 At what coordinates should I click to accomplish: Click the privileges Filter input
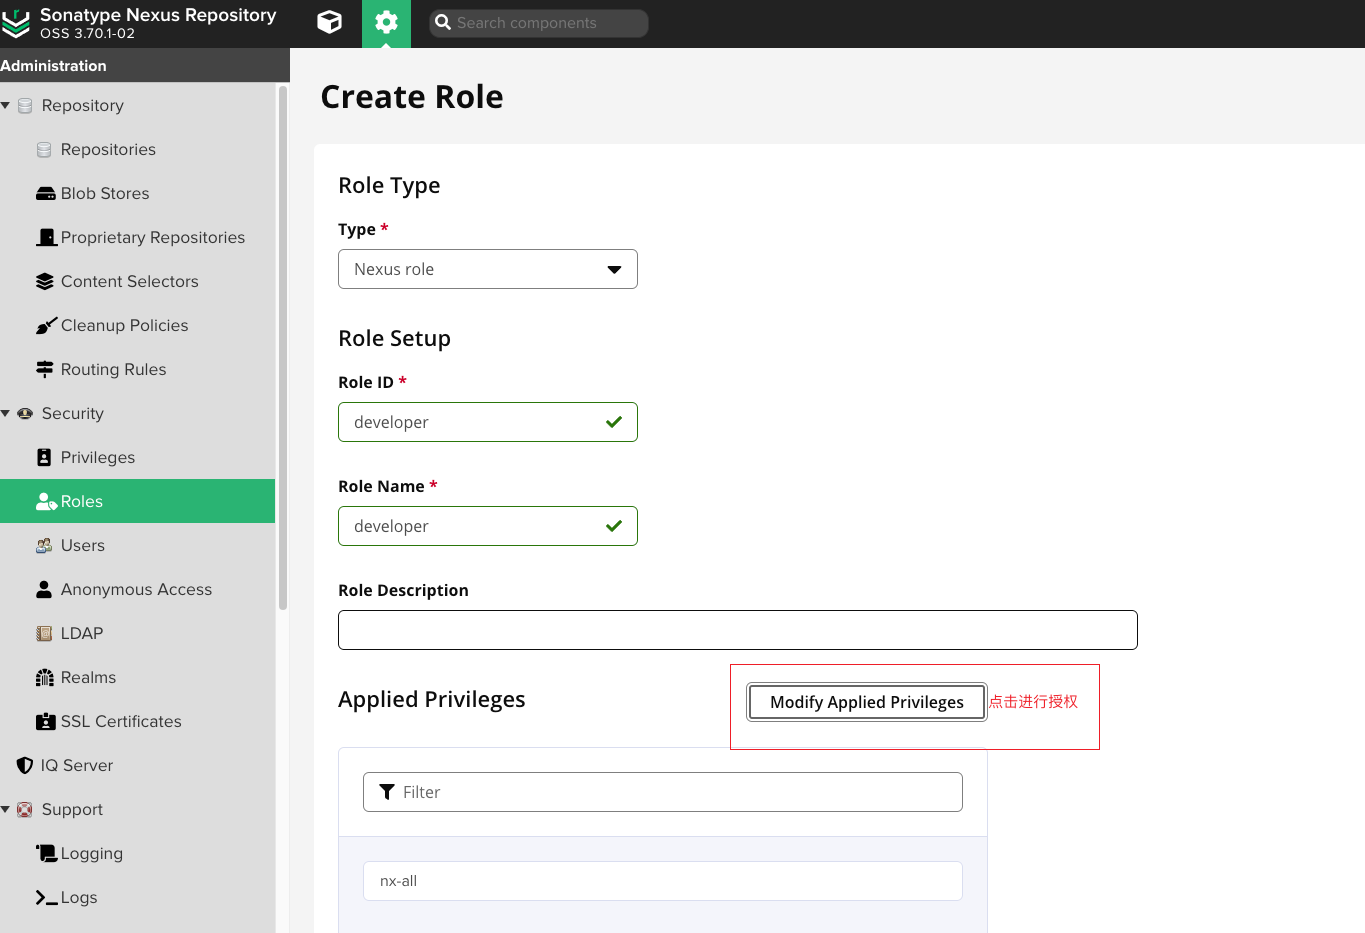[x=663, y=792]
